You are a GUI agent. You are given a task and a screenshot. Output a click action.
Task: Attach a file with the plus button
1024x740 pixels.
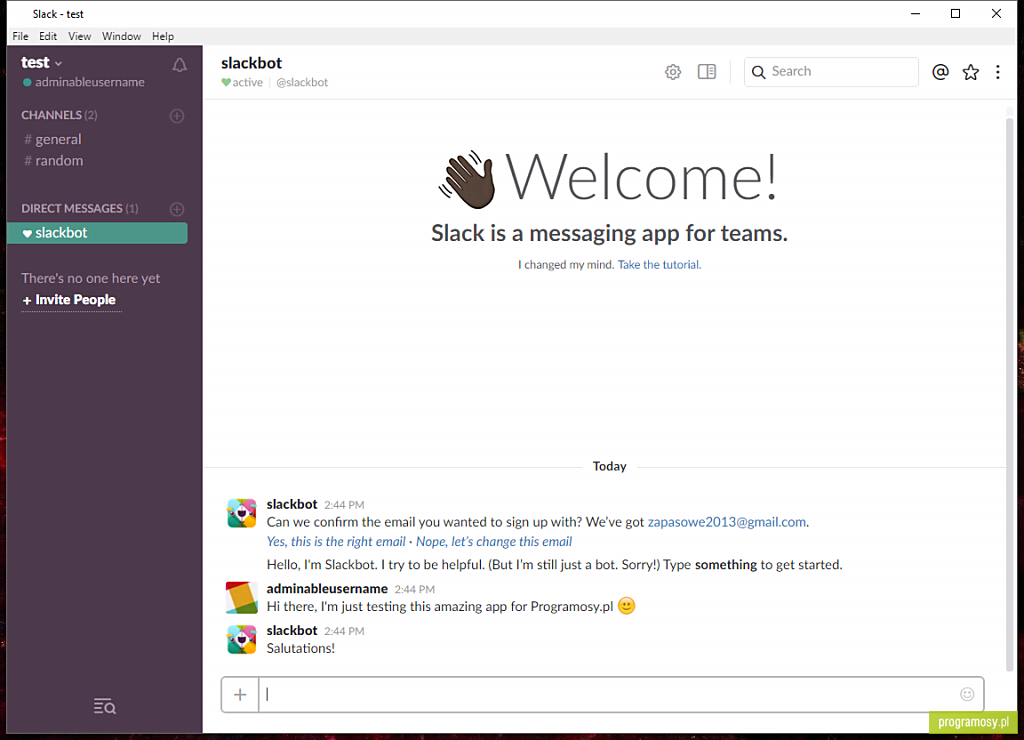pos(240,694)
